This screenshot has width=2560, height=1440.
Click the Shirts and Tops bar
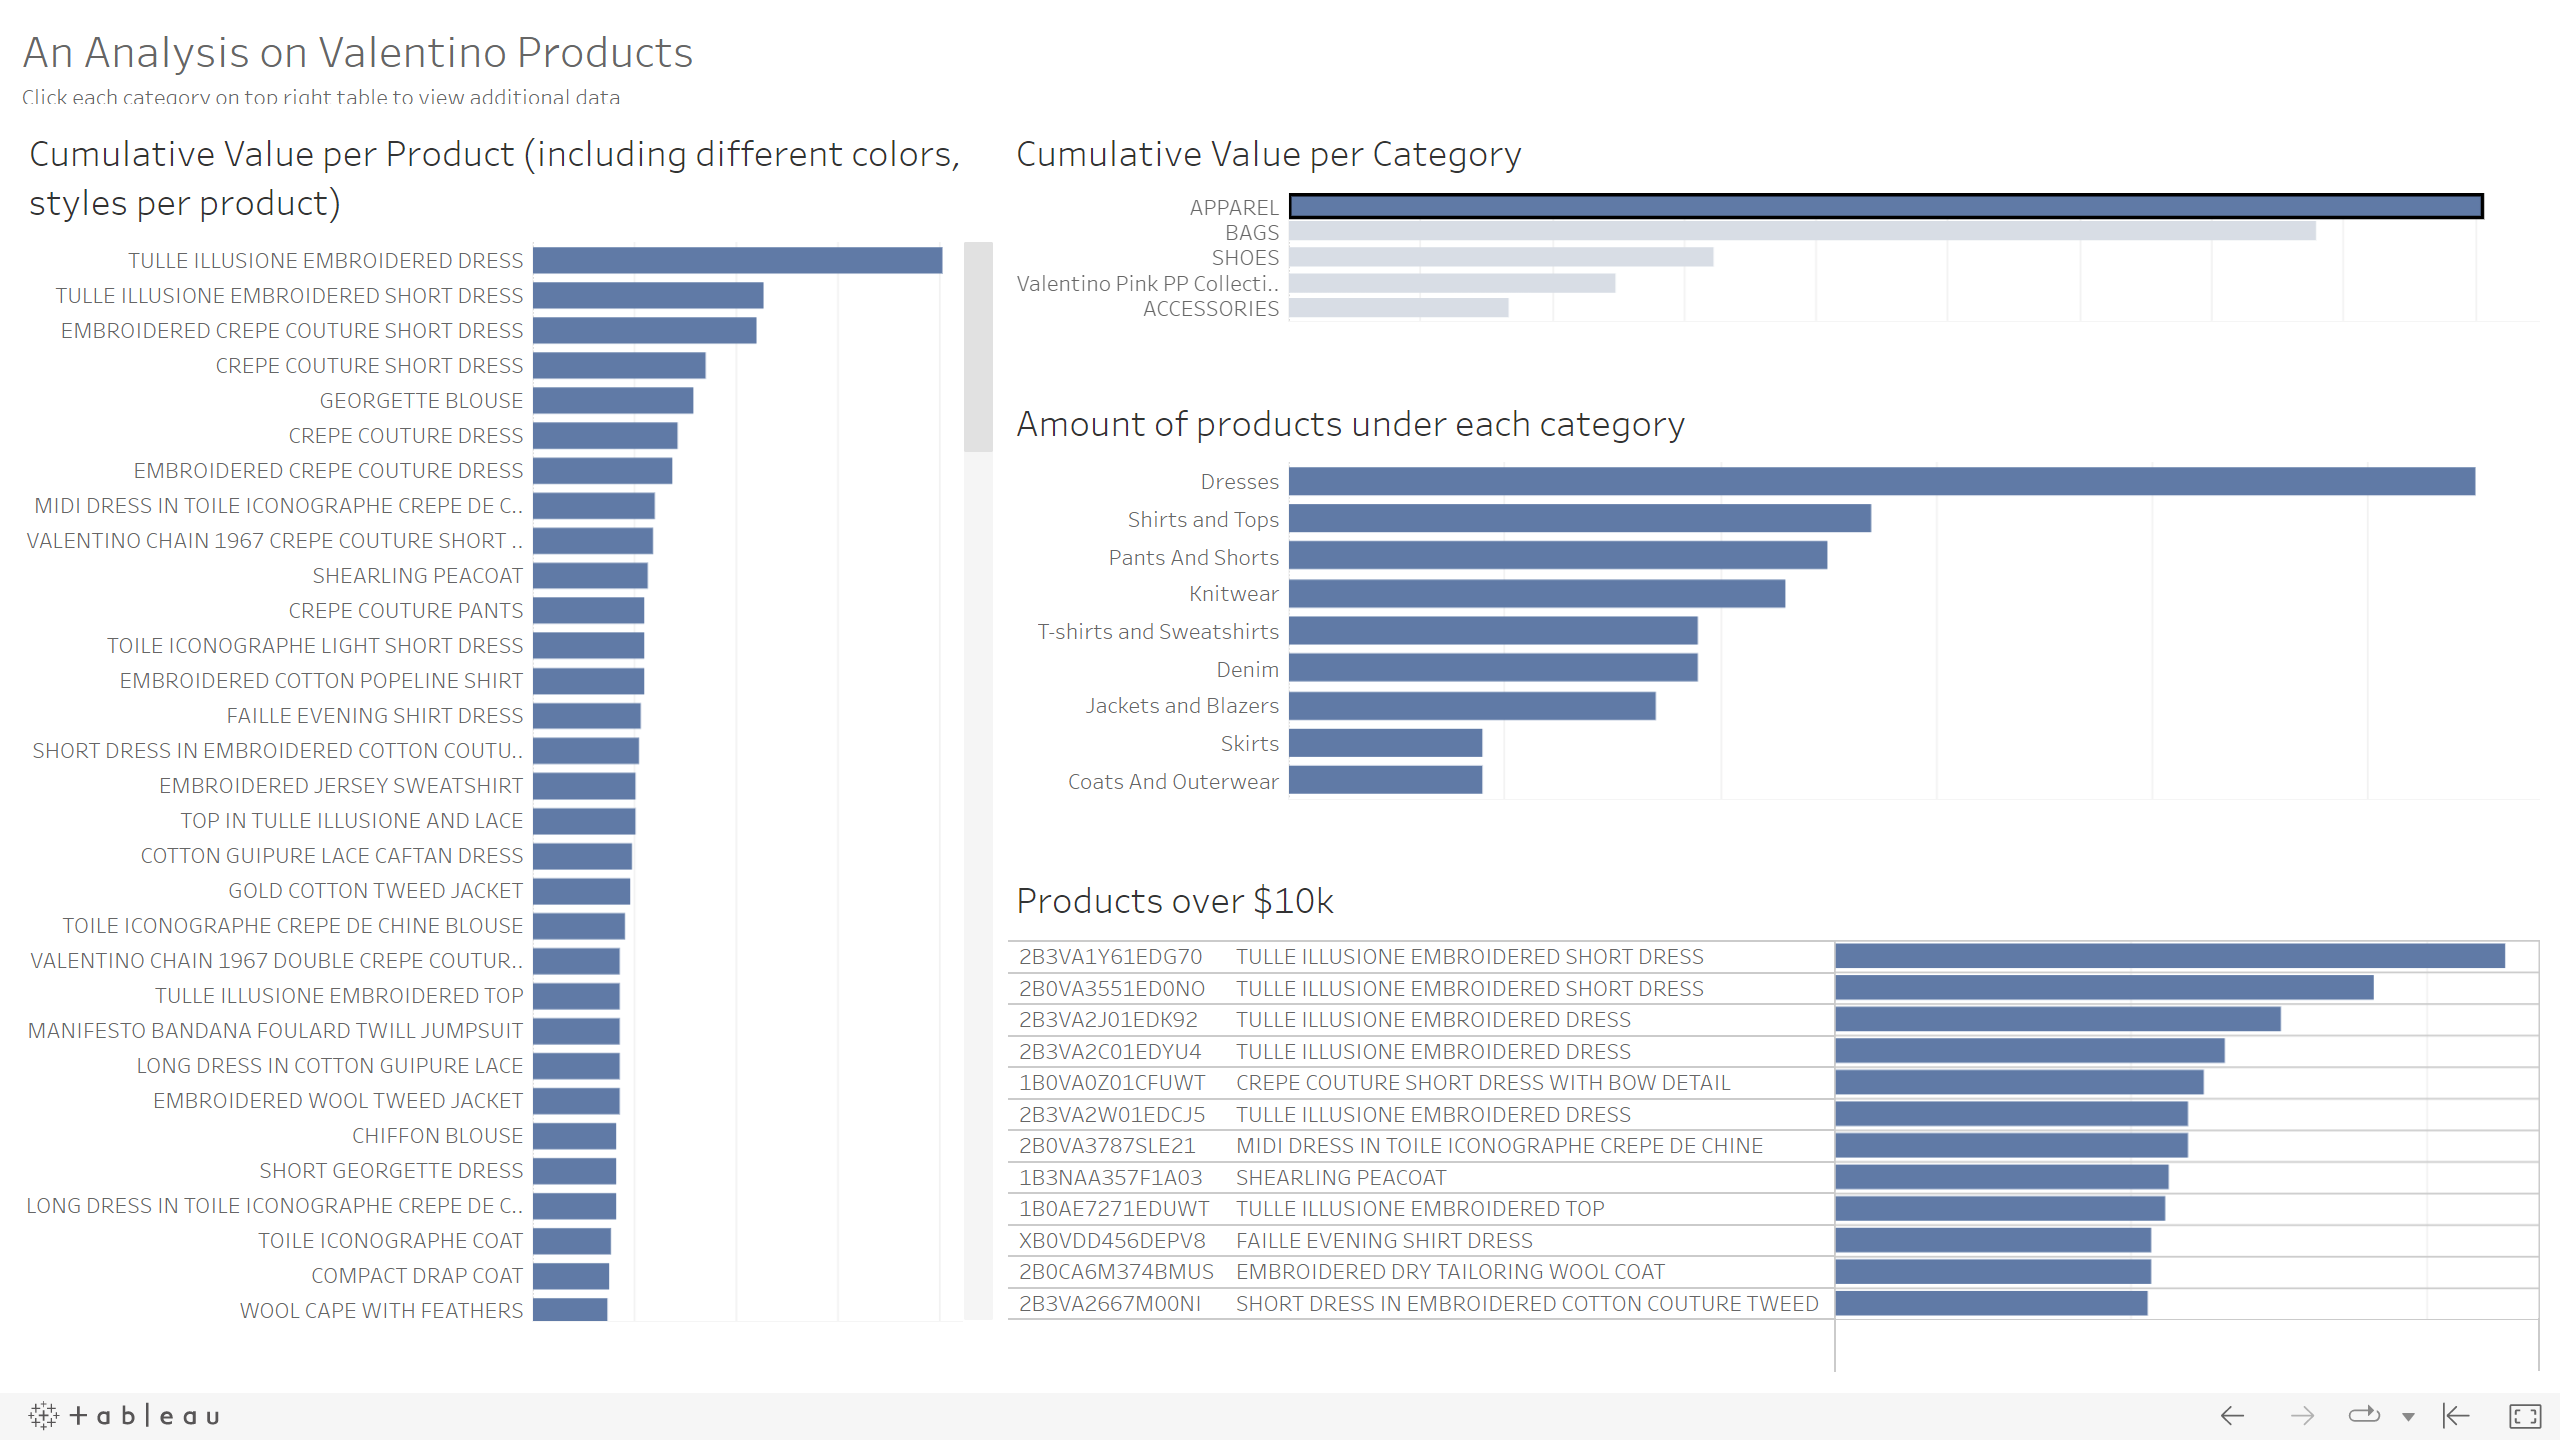1580,518
